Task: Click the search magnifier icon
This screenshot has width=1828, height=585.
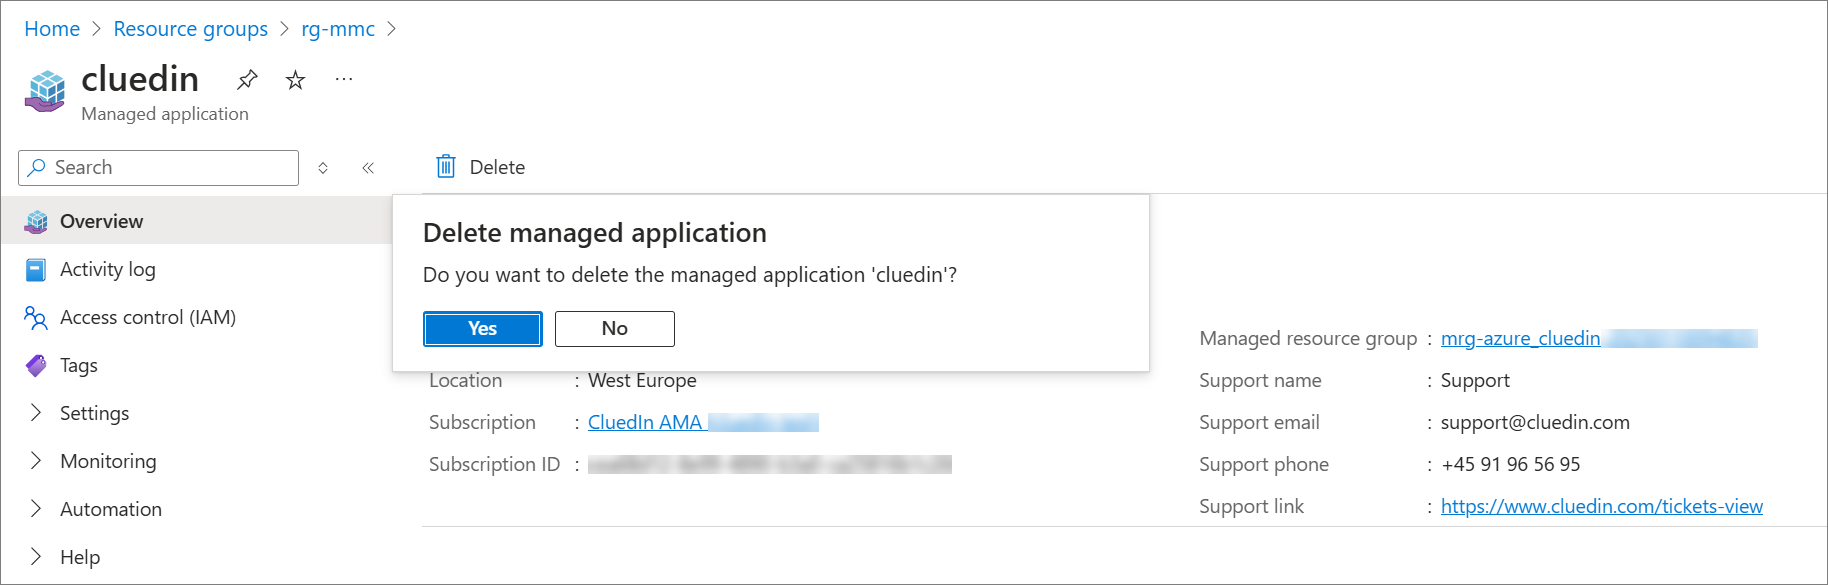Action: [37, 167]
